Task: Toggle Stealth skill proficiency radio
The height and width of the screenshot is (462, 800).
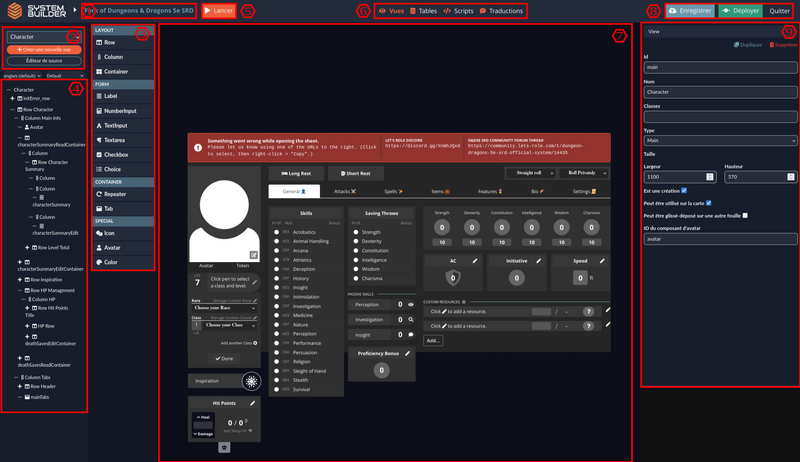Action: coord(277,380)
